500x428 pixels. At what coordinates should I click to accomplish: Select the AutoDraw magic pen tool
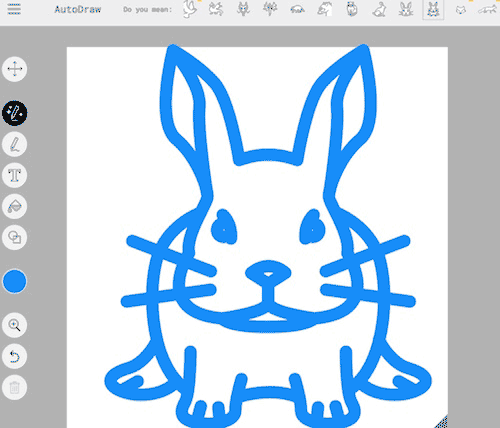coord(15,113)
